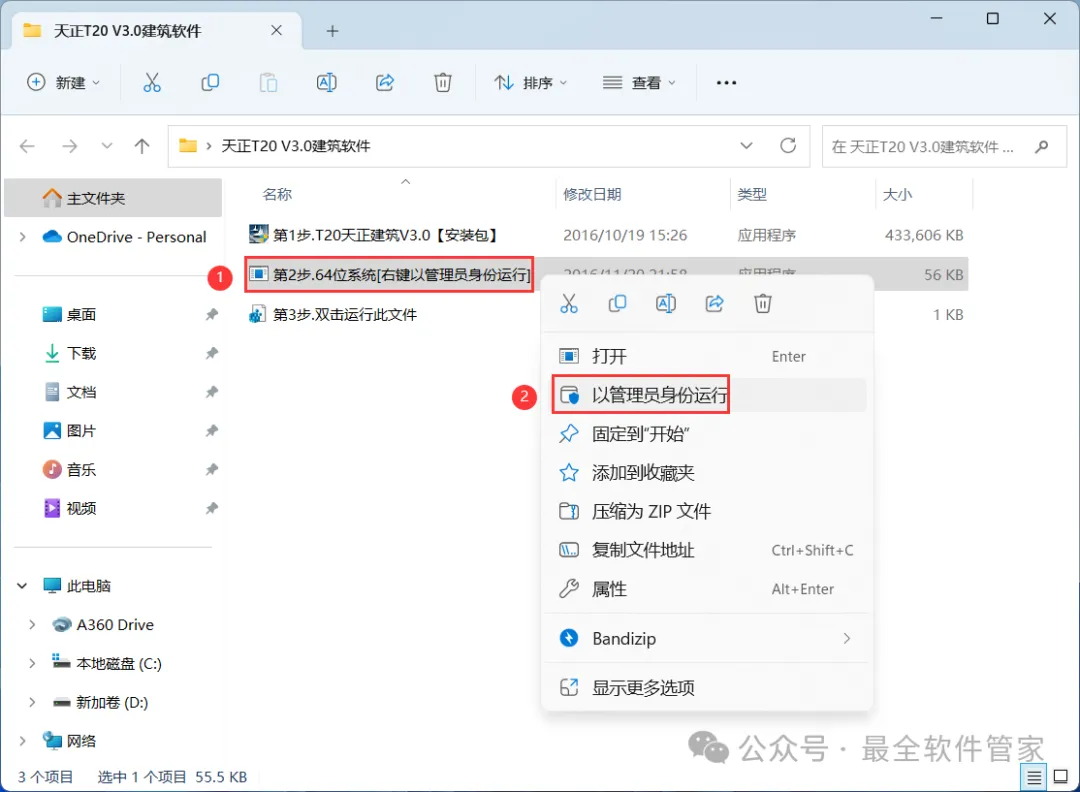Click the context menu Share icon
This screenshot has height=792, width=1080.
pos(714,304)
